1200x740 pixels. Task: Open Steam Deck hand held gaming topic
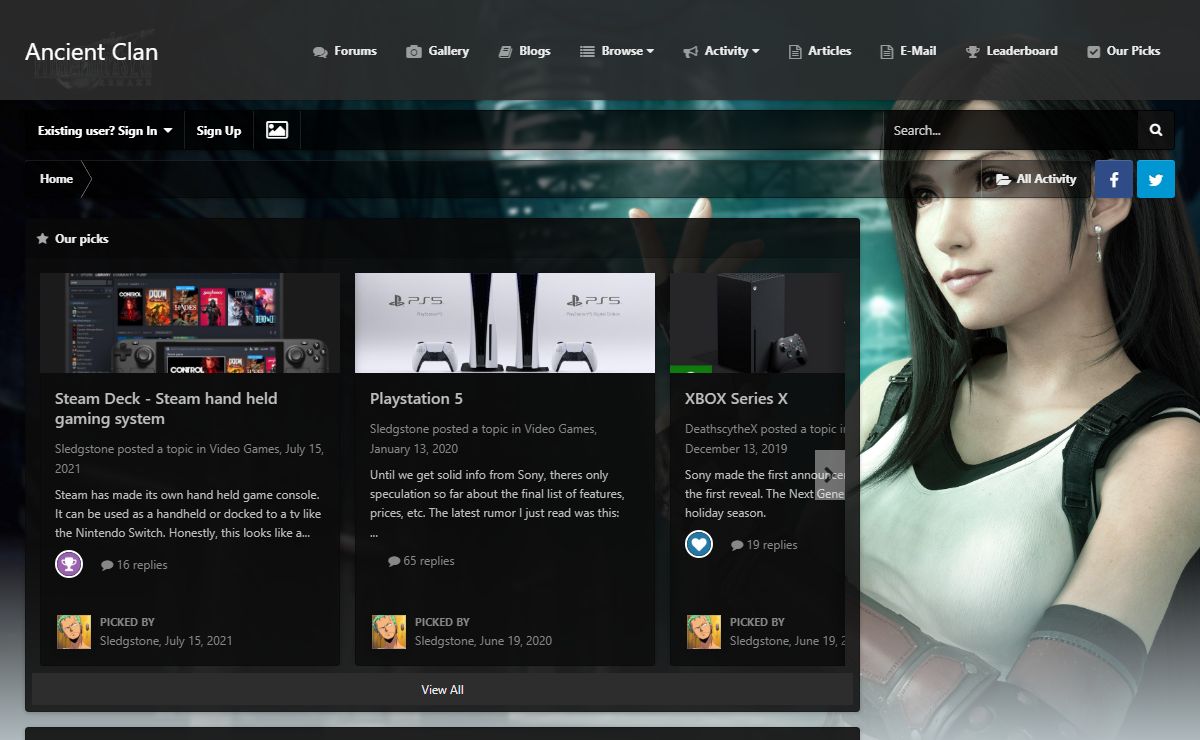point(166,409)
